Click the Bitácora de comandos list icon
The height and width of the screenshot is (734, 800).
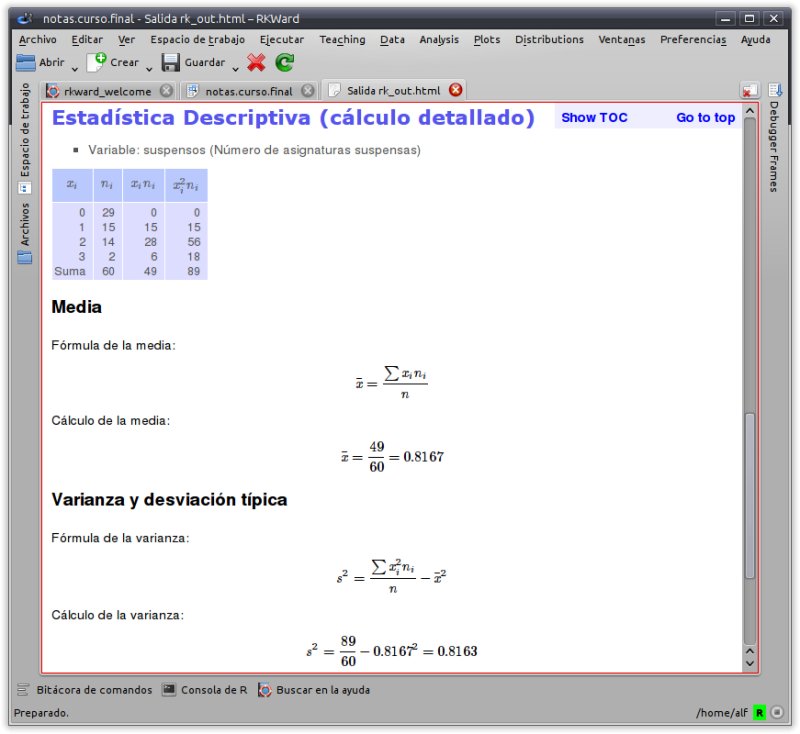point(23,690)
